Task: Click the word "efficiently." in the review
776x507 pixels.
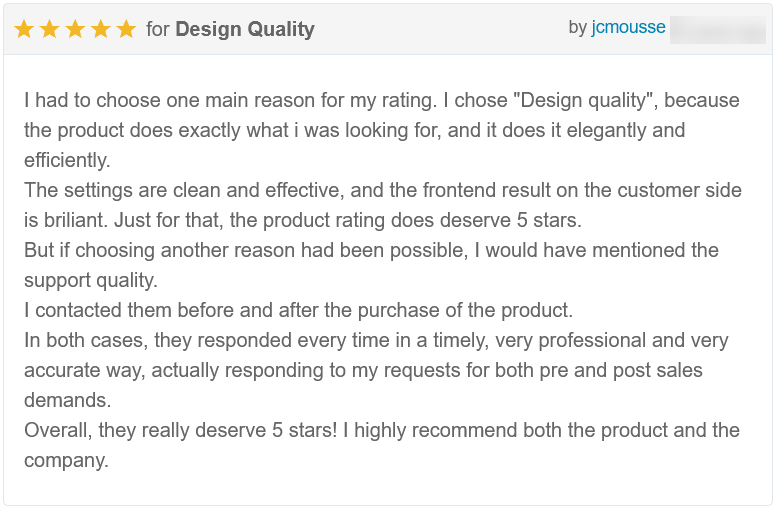Action: [67, 160]
